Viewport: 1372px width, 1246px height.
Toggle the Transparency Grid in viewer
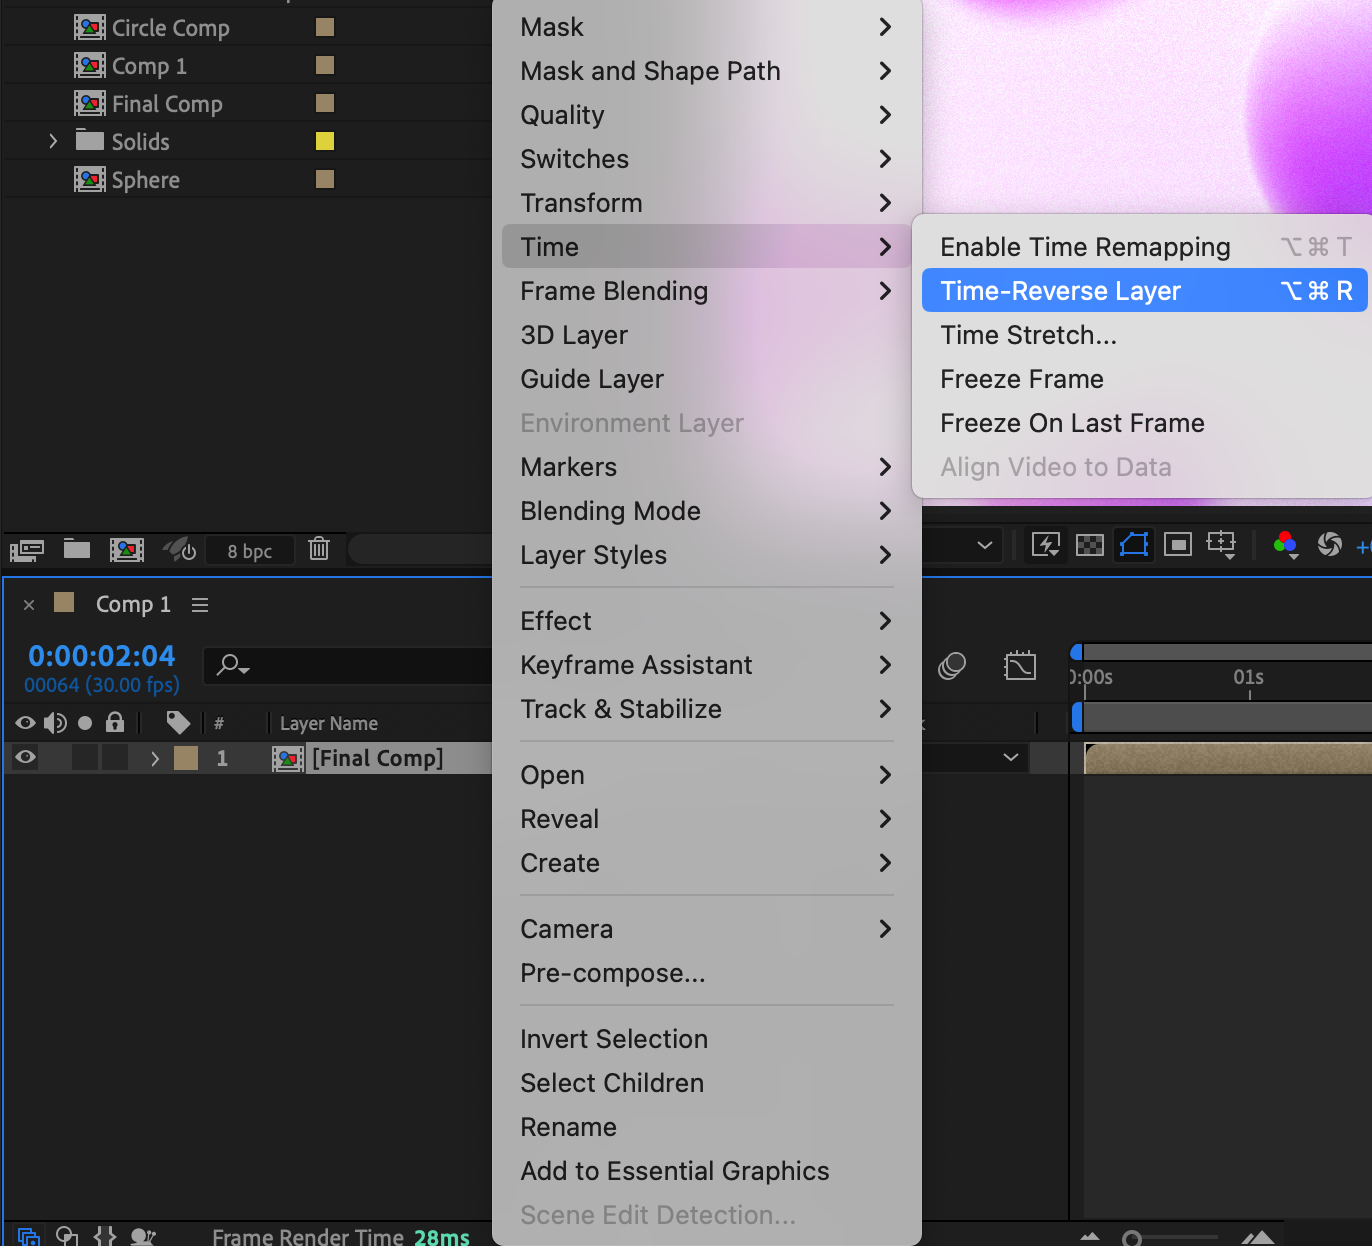[x=1090, y=545]
